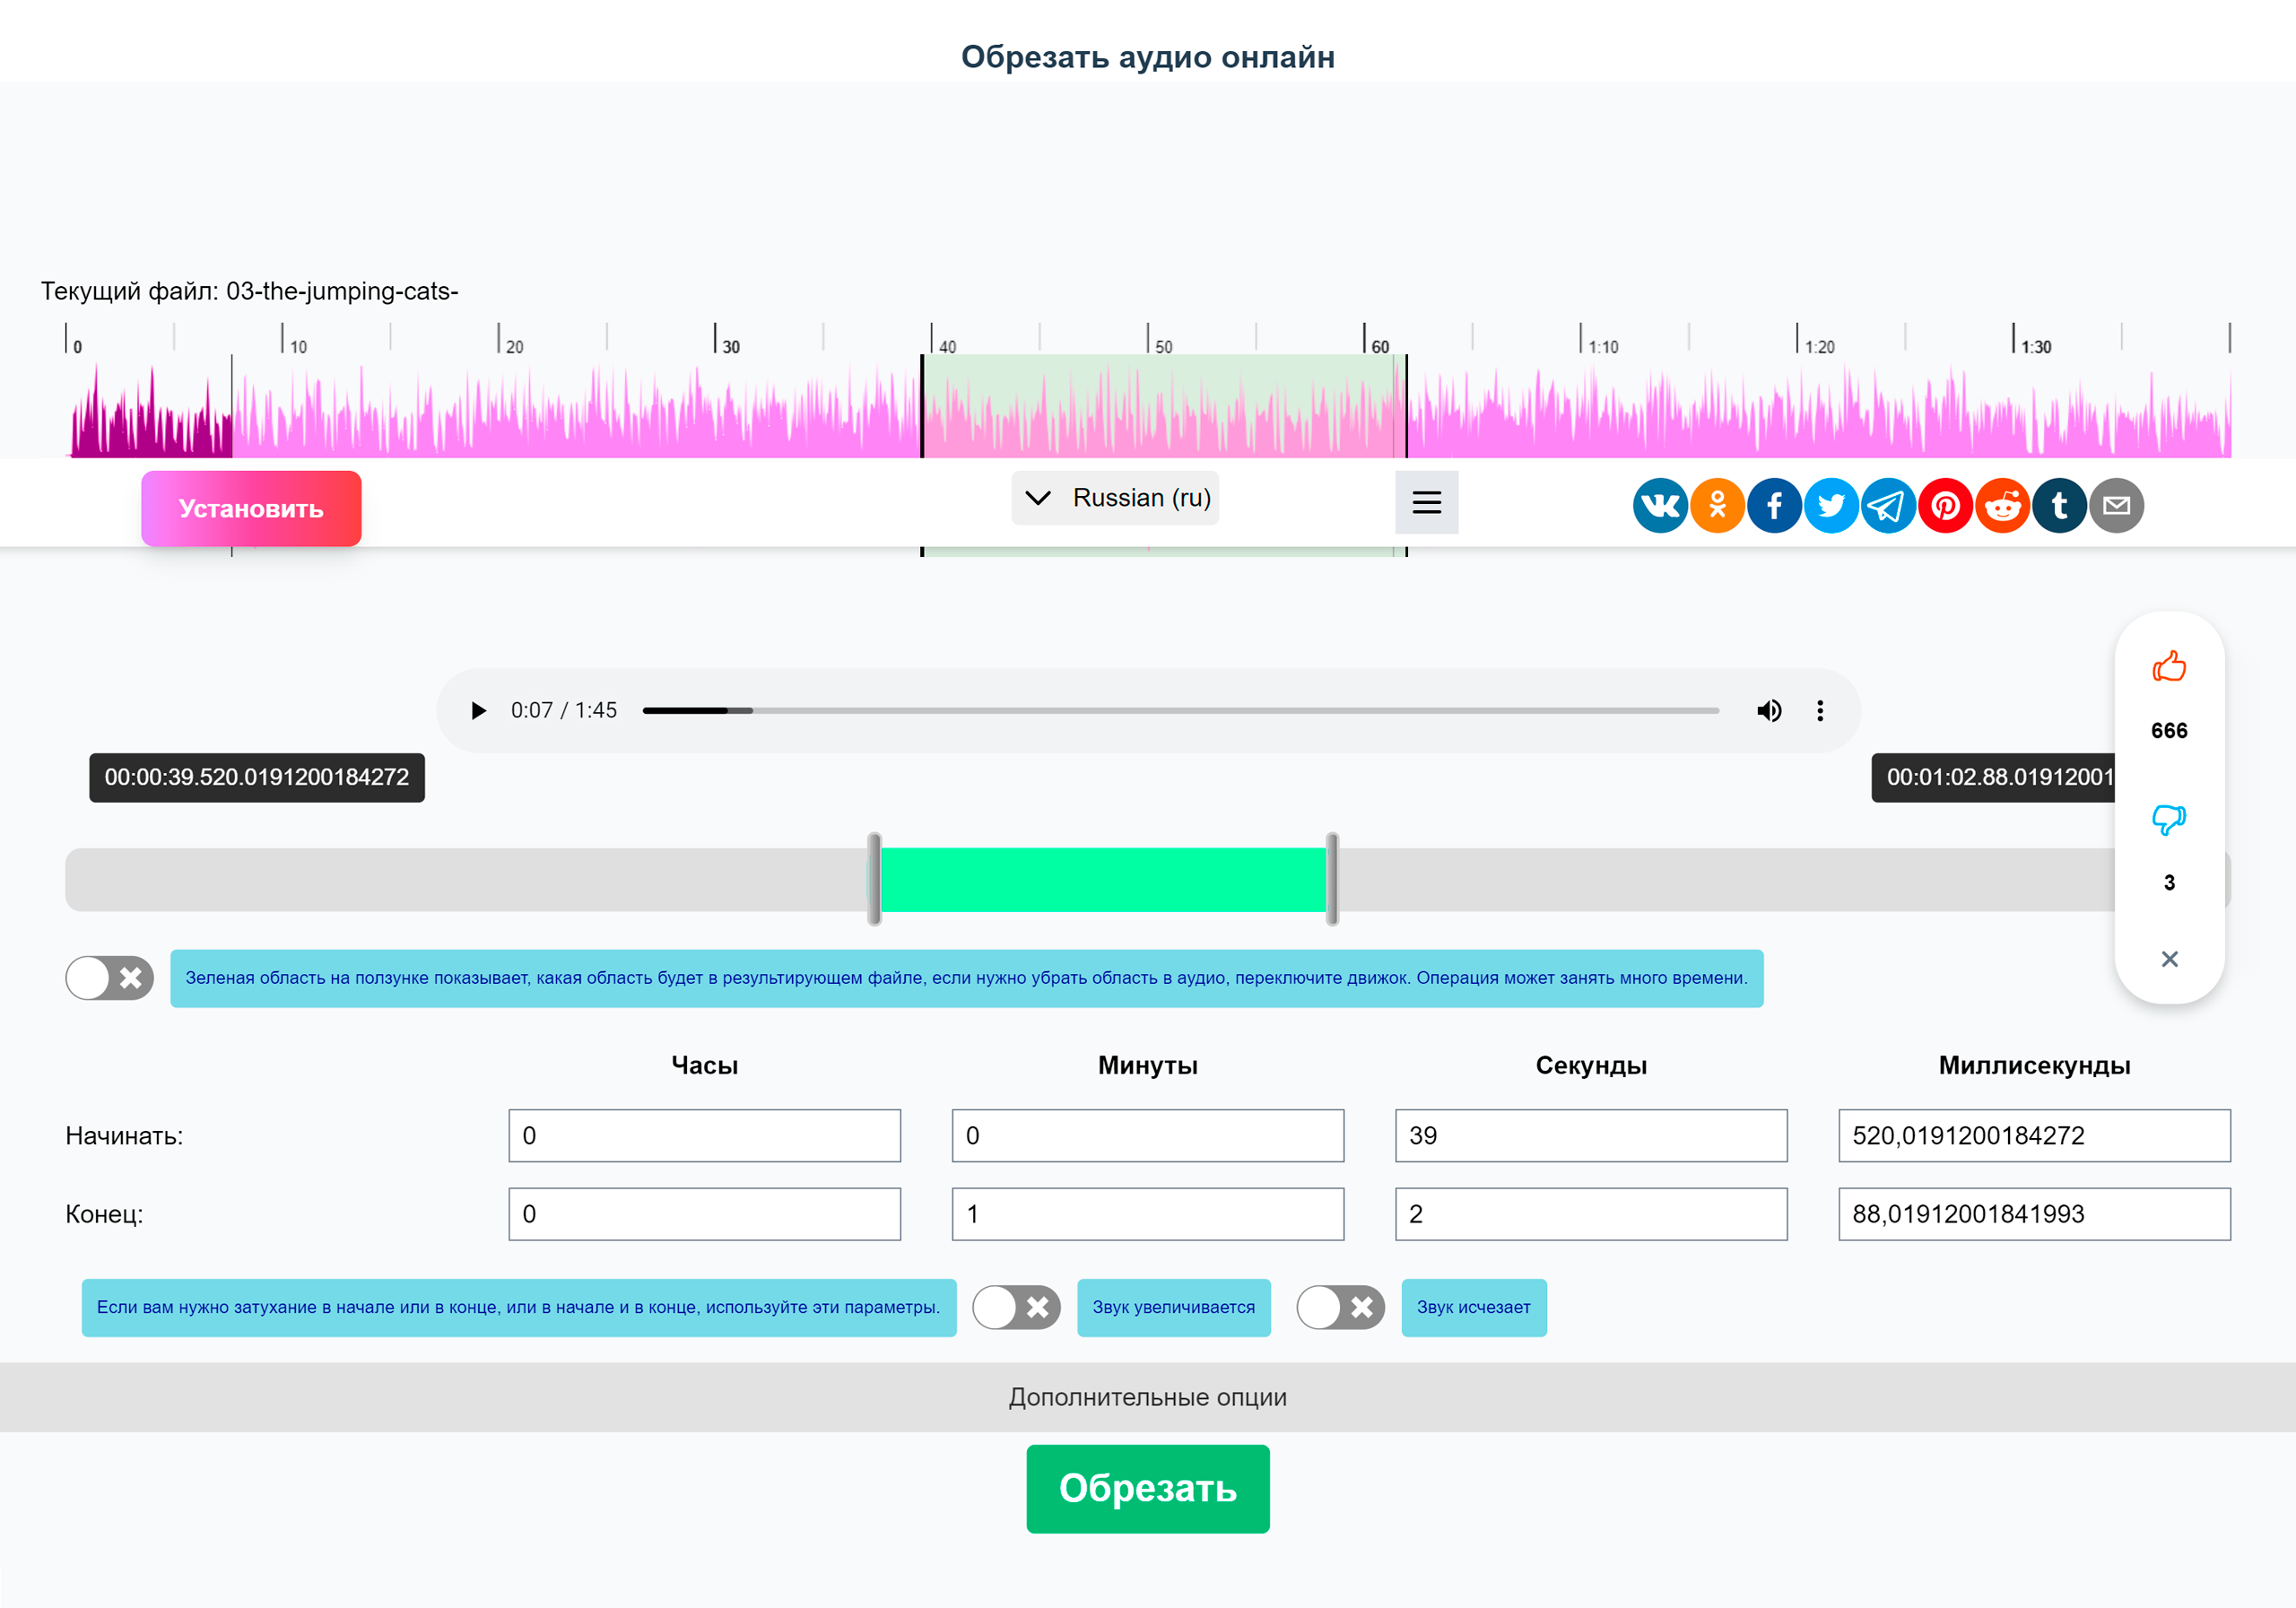Expand Дополнительные опции section
The image size is (2296, 1608).
[x=1148, y=1397]
